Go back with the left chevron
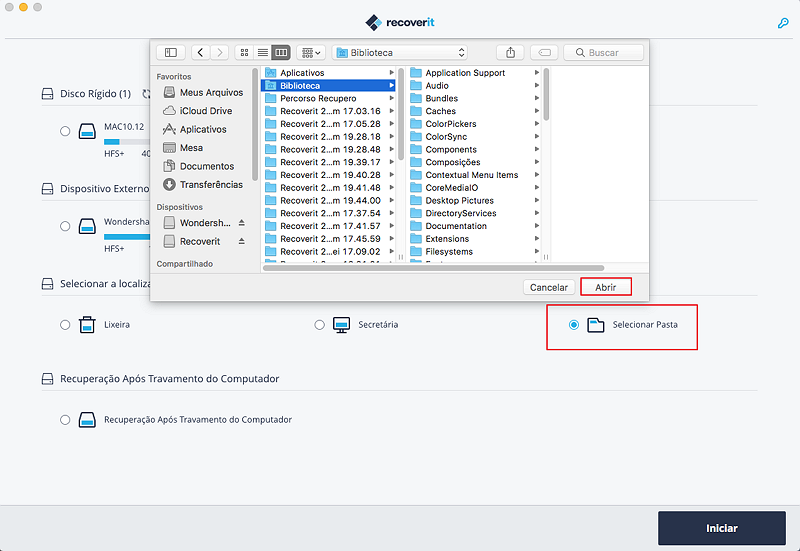800x551 pixels. [201, 53]
